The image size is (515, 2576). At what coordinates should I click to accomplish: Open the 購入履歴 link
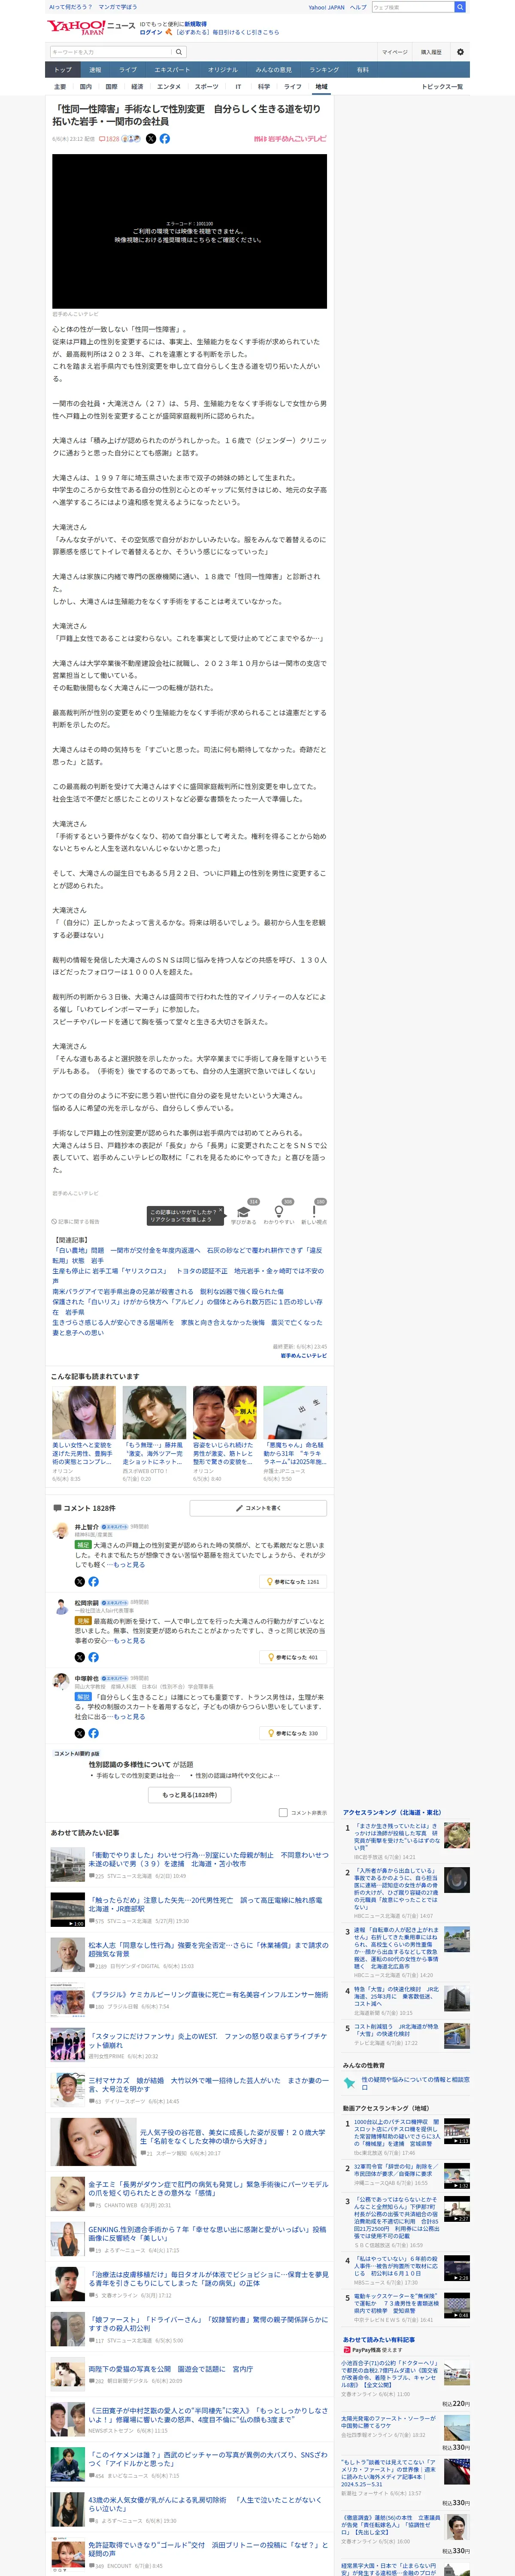click(x=431, y=52)
